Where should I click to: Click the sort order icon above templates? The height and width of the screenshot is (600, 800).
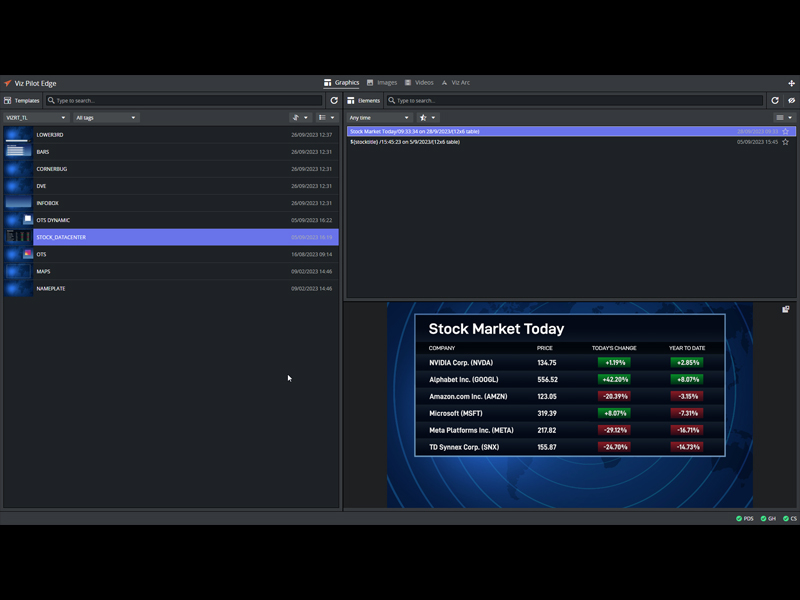[x=297, y=117]
